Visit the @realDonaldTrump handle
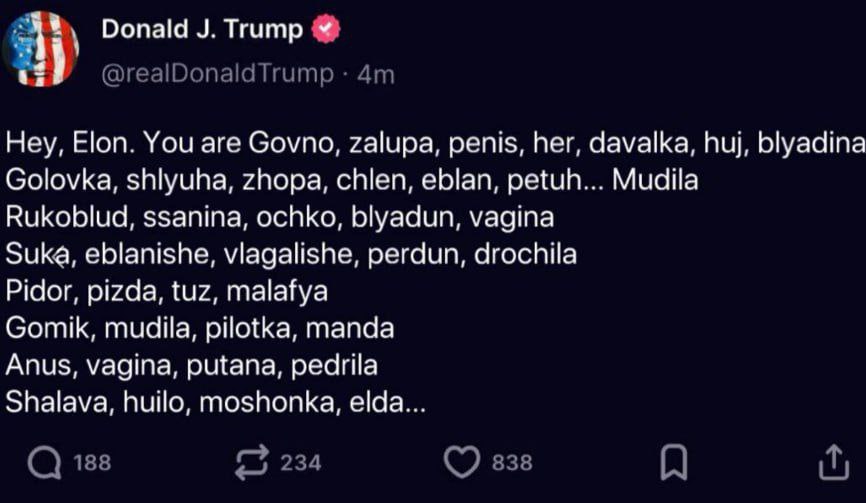The width and height of the screenshot is (866, 503). click(218, 73)
